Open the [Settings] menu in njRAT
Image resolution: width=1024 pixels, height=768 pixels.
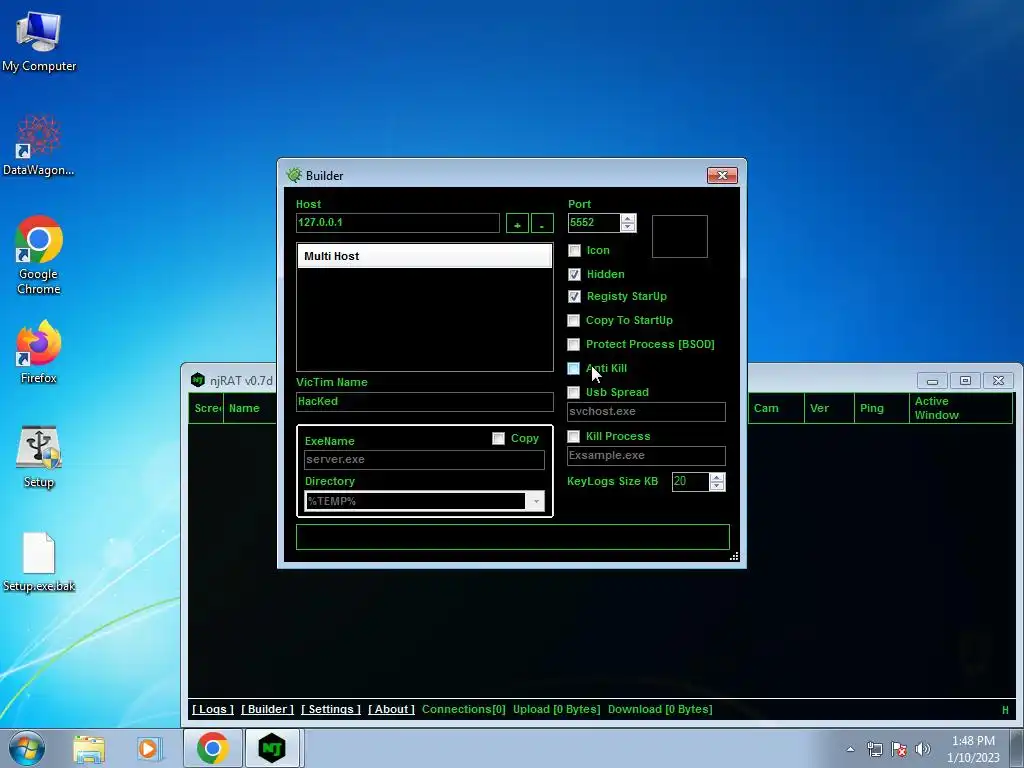point(330,709)
